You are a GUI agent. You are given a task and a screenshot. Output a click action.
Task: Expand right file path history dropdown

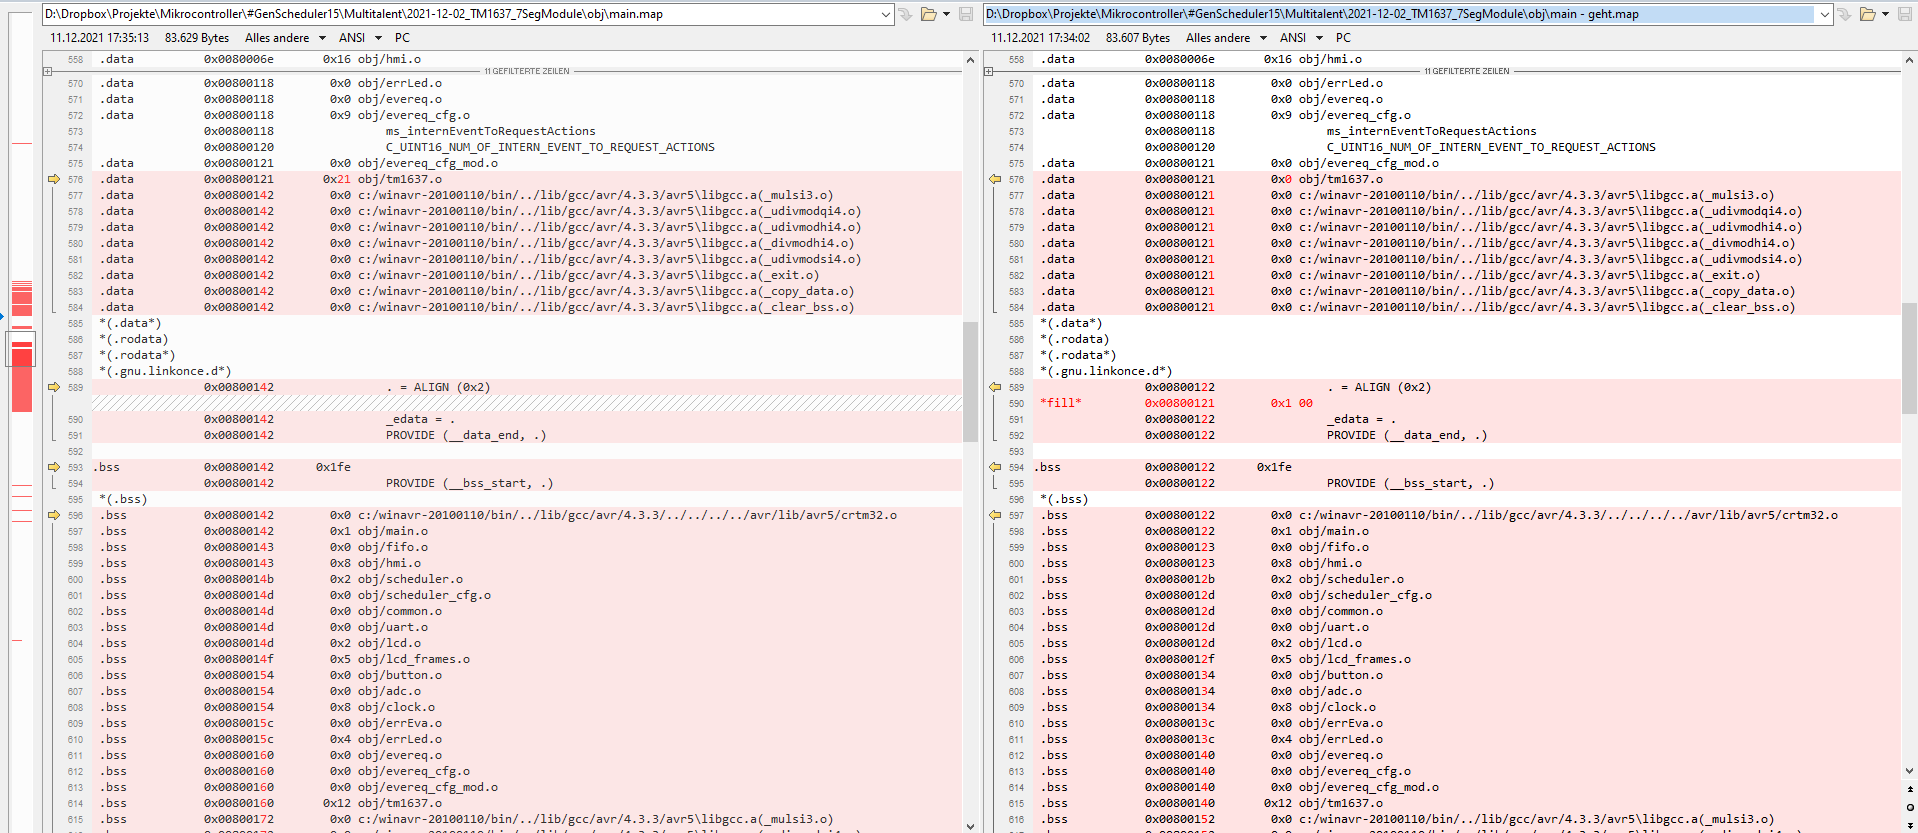[x=1825, y=14]
